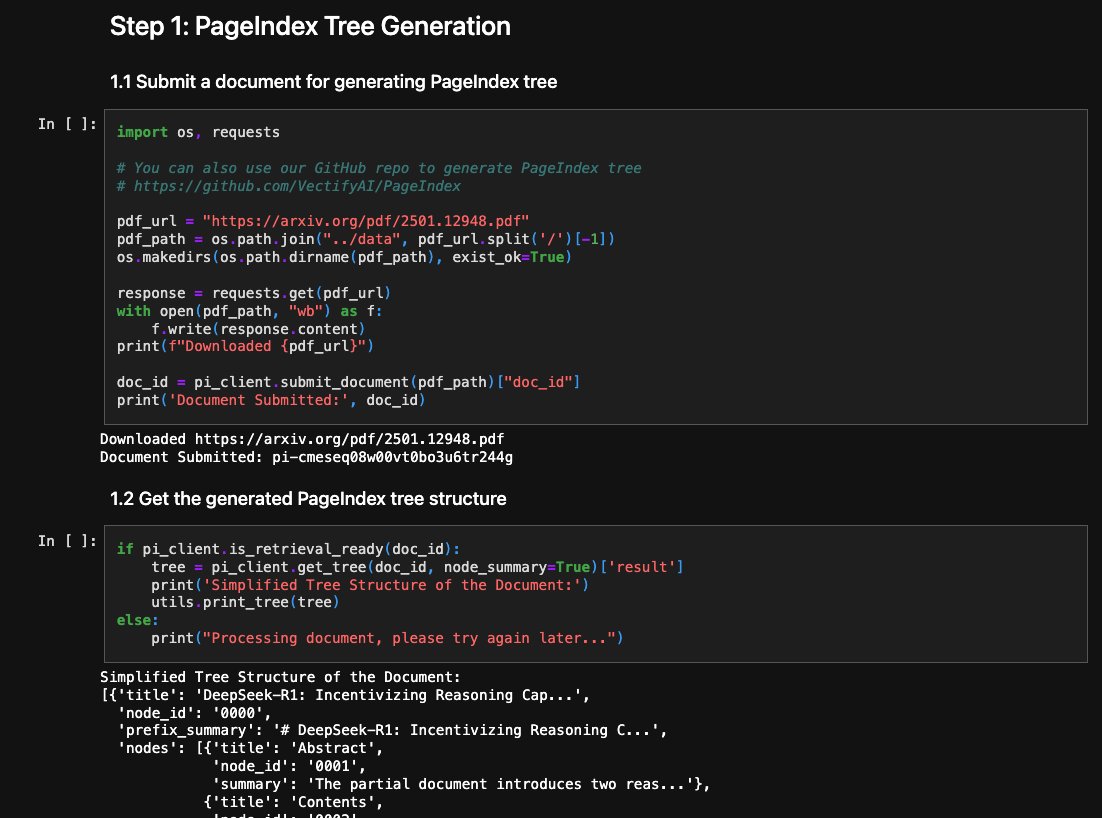
Task: Click the "Step 1: PageIndex Tree Generation" heading
Action: 310,27
